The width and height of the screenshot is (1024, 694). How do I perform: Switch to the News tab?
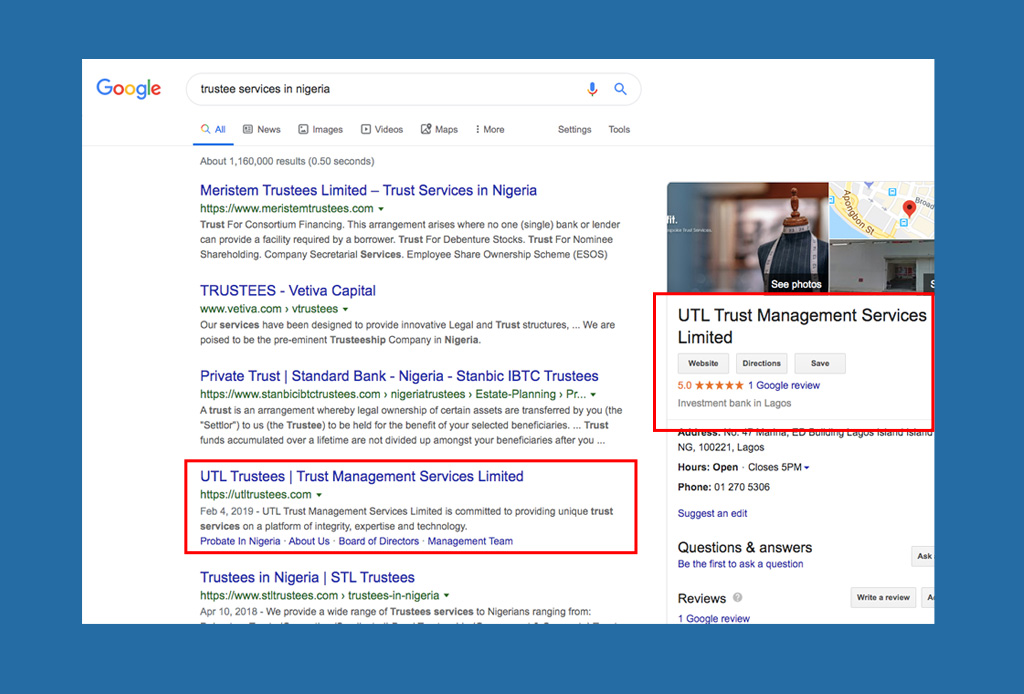262,129
